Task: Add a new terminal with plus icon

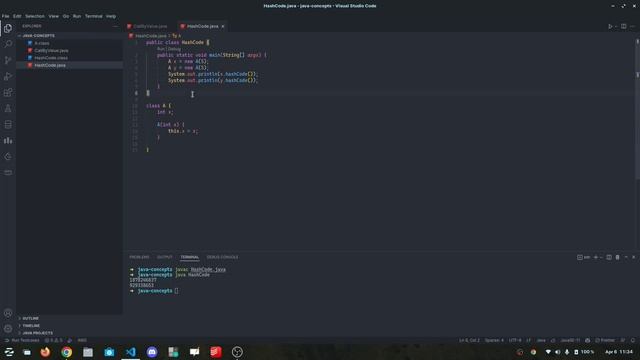Action: pos(596,257)
